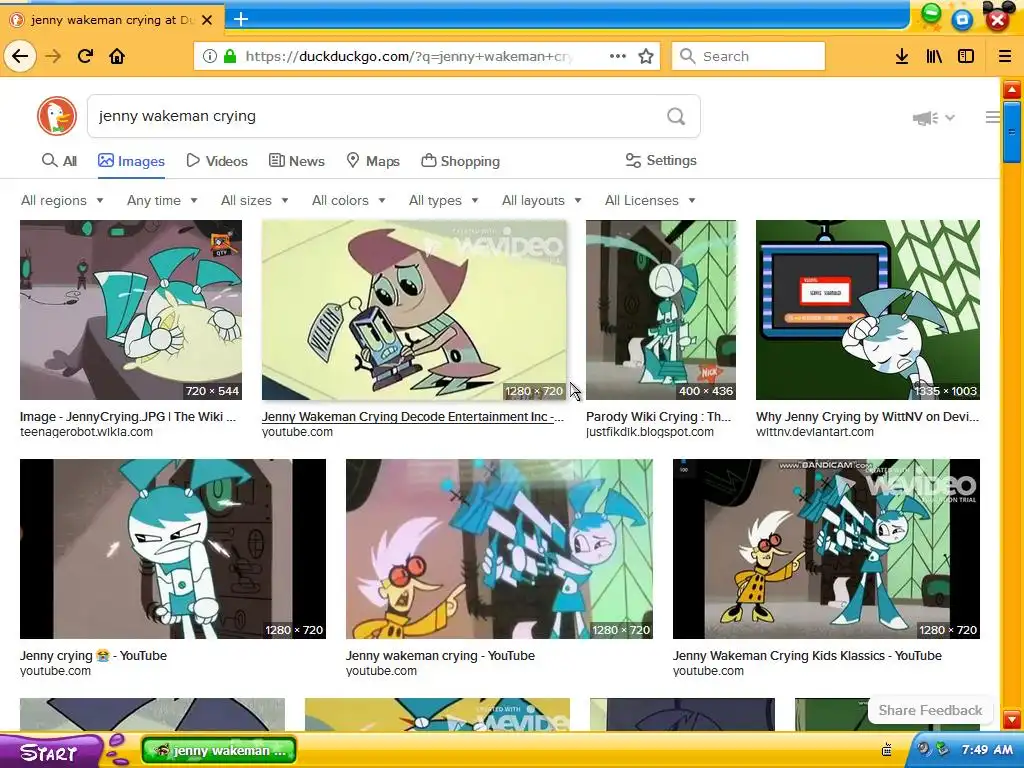Open a new tab with the plus icon
Screen dimensions: 1024x768
pyautogui.click(x=241, y=19)
